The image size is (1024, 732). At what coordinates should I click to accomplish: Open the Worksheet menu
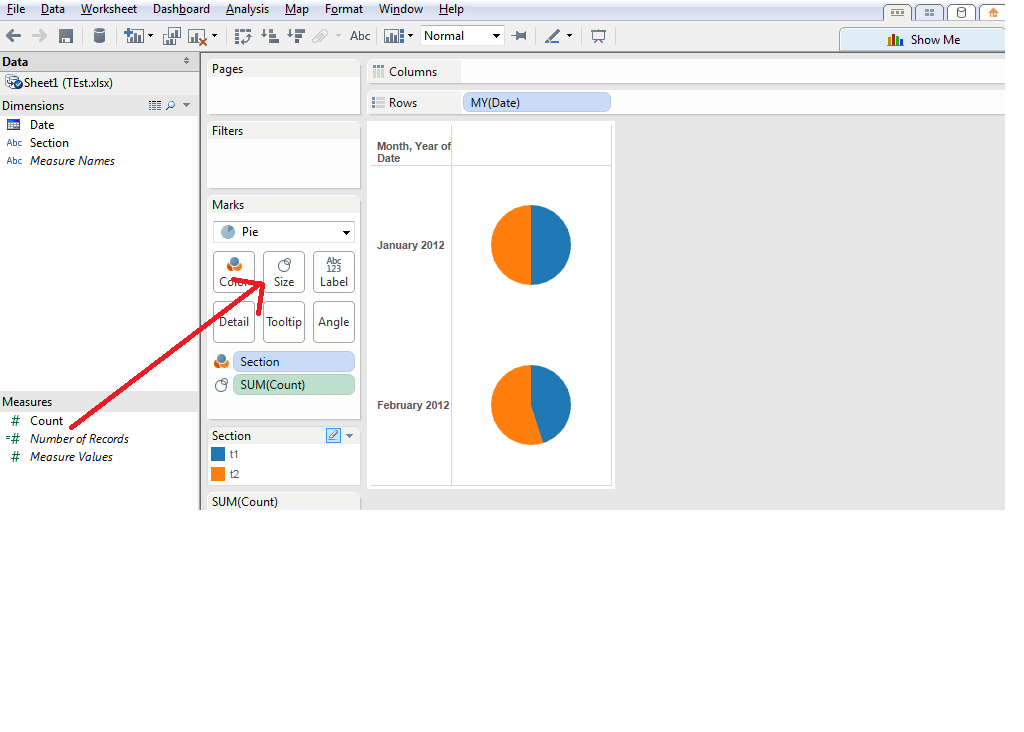(108, 9)
